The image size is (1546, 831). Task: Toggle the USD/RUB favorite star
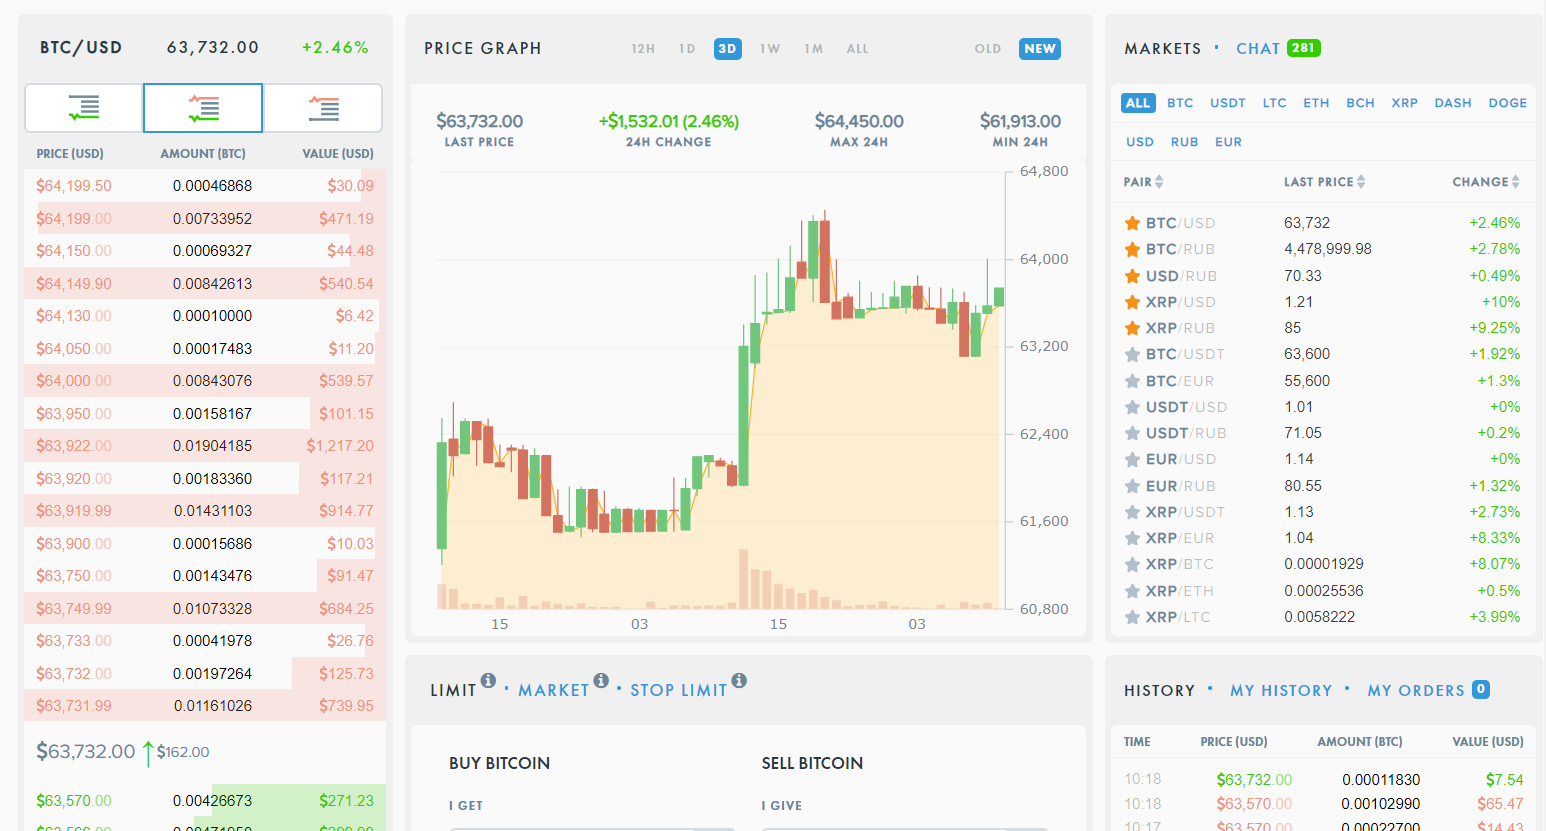[x=1132, y=276]
